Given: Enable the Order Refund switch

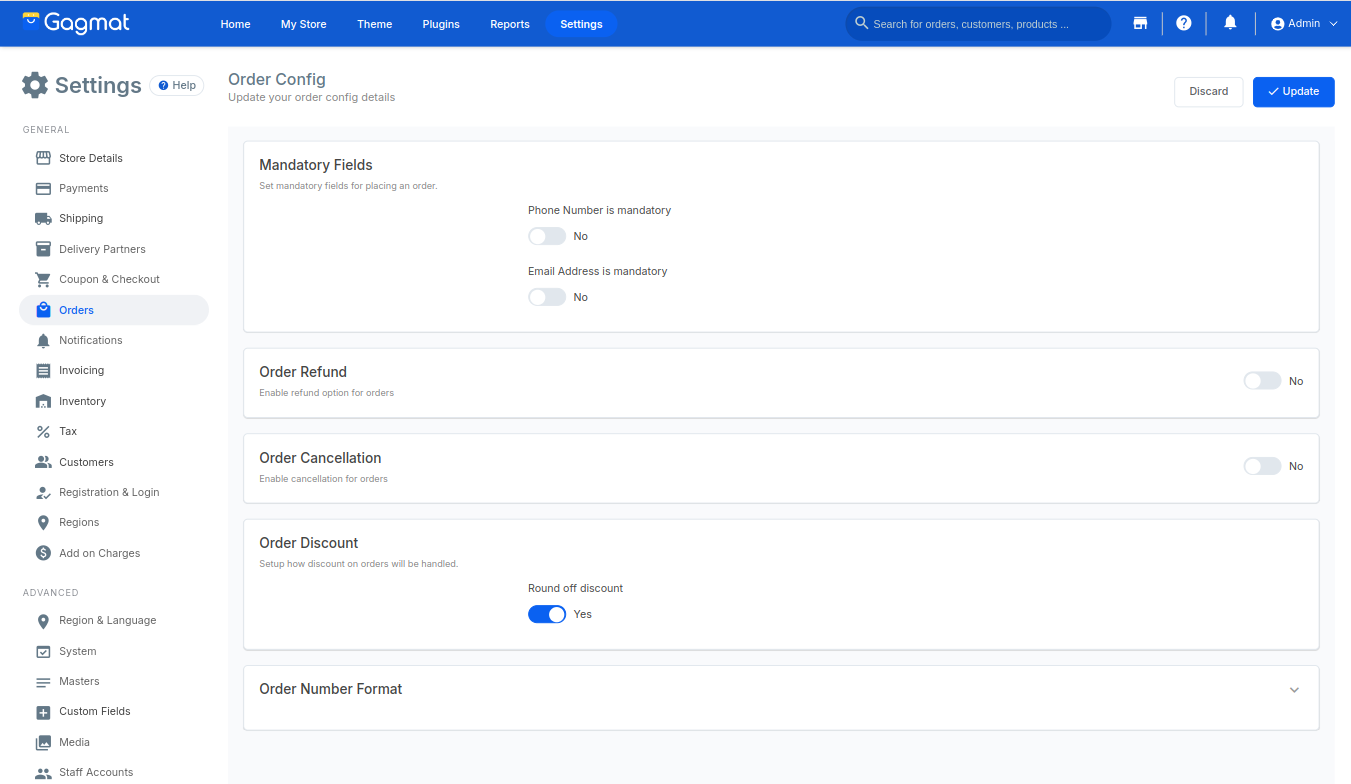Looking at the screenshot, I should 1262,381.
